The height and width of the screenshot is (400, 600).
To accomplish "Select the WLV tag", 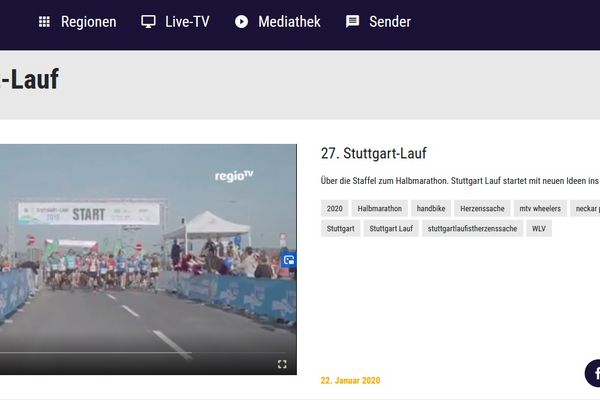I will (x=539, y=229).
